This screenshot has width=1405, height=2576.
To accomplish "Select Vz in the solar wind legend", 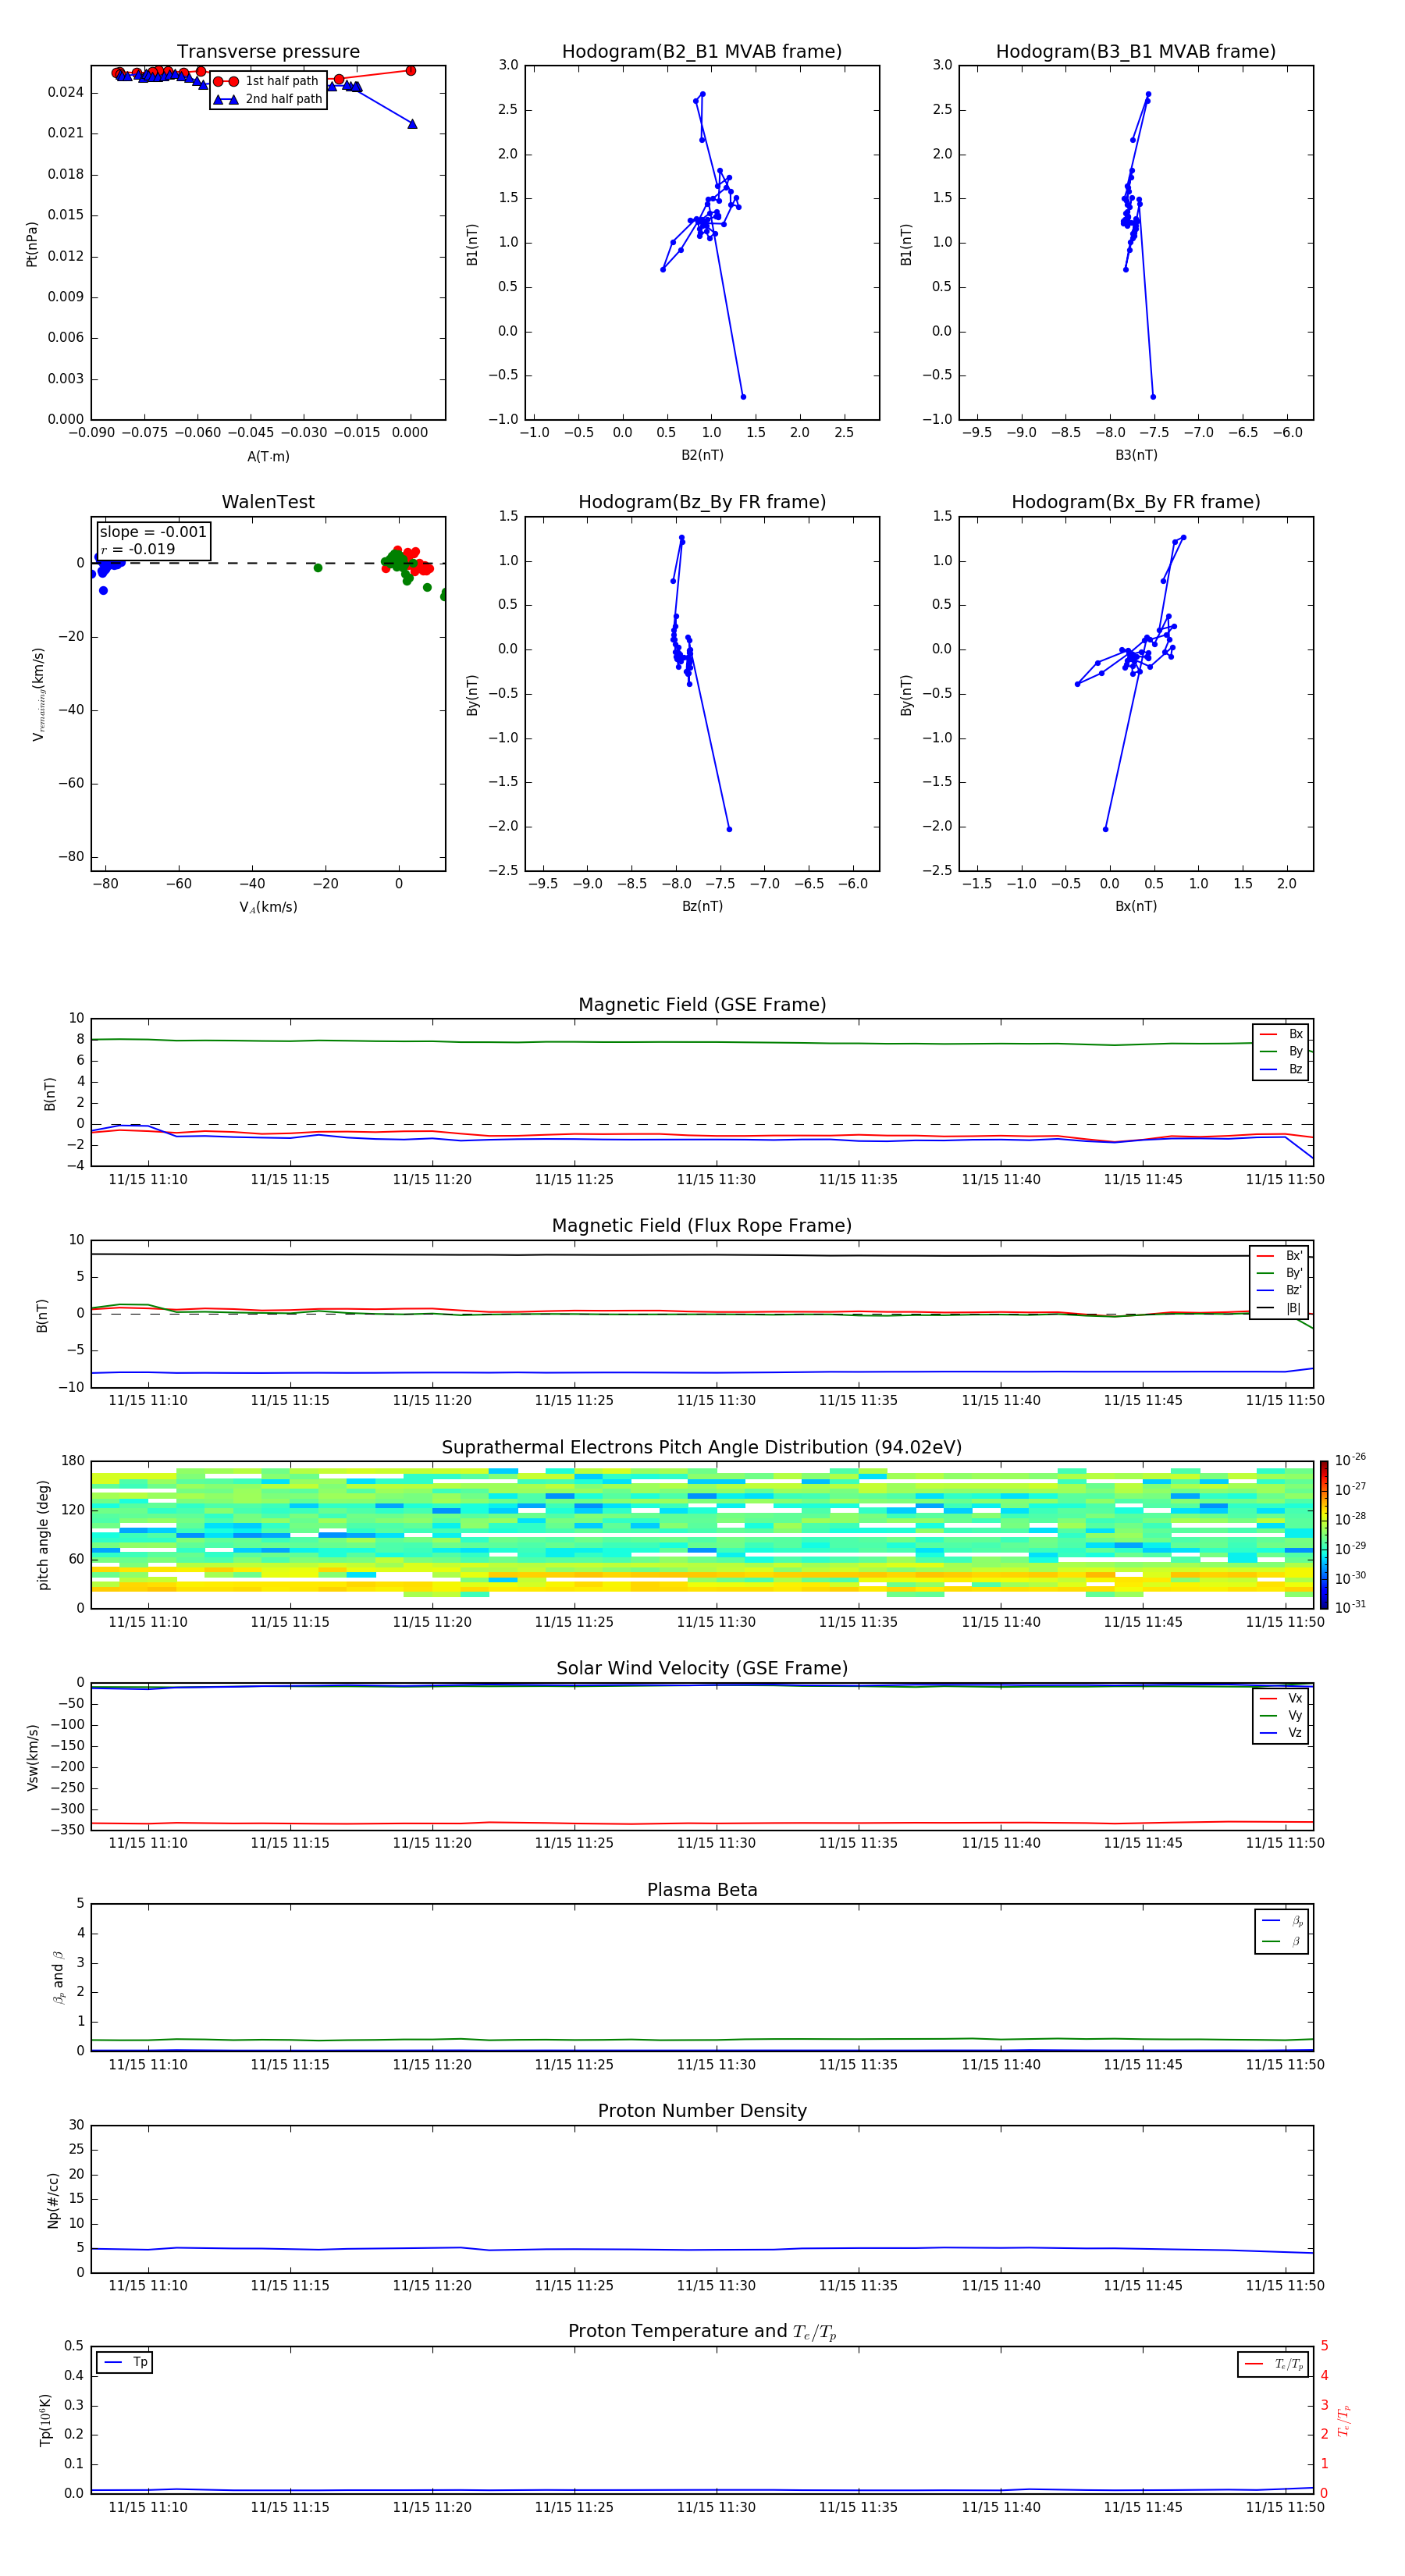I will [1281, 1732].
